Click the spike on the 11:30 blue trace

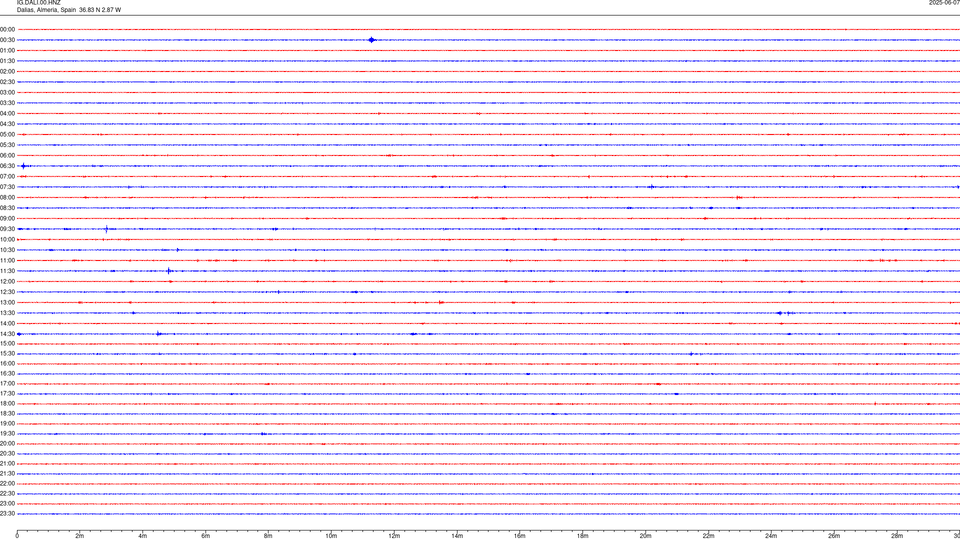click(169, 271)
